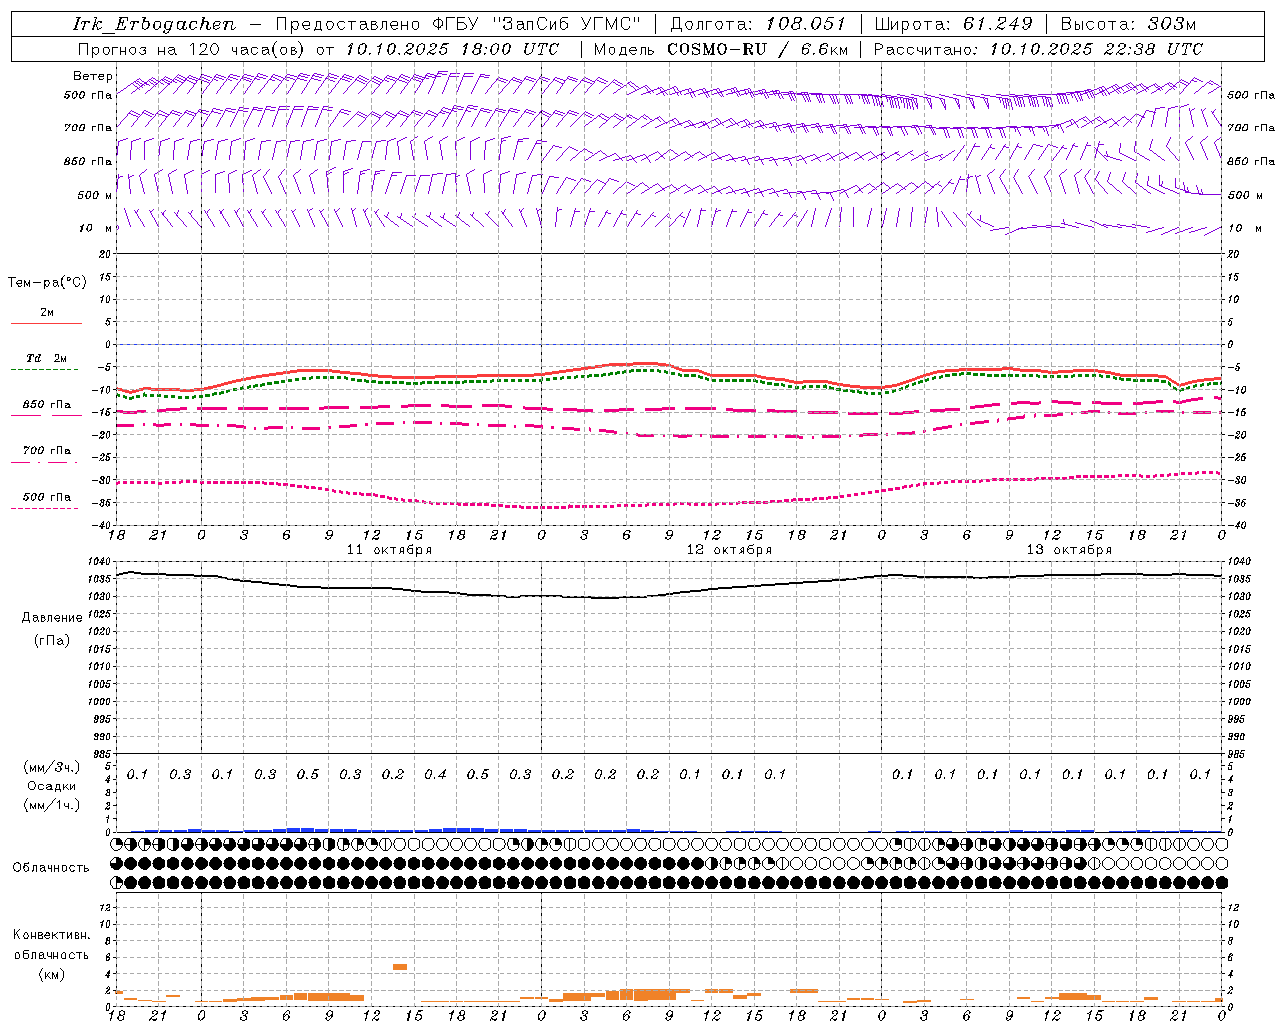
Task: Click the 0.4 precipitation value
Action: (x=435, y=774)
